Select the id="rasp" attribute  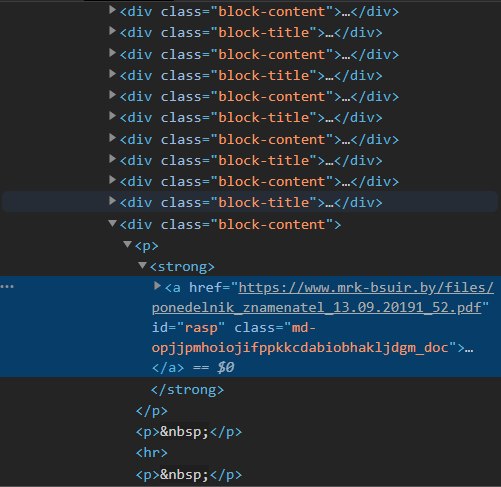(188, 328)
